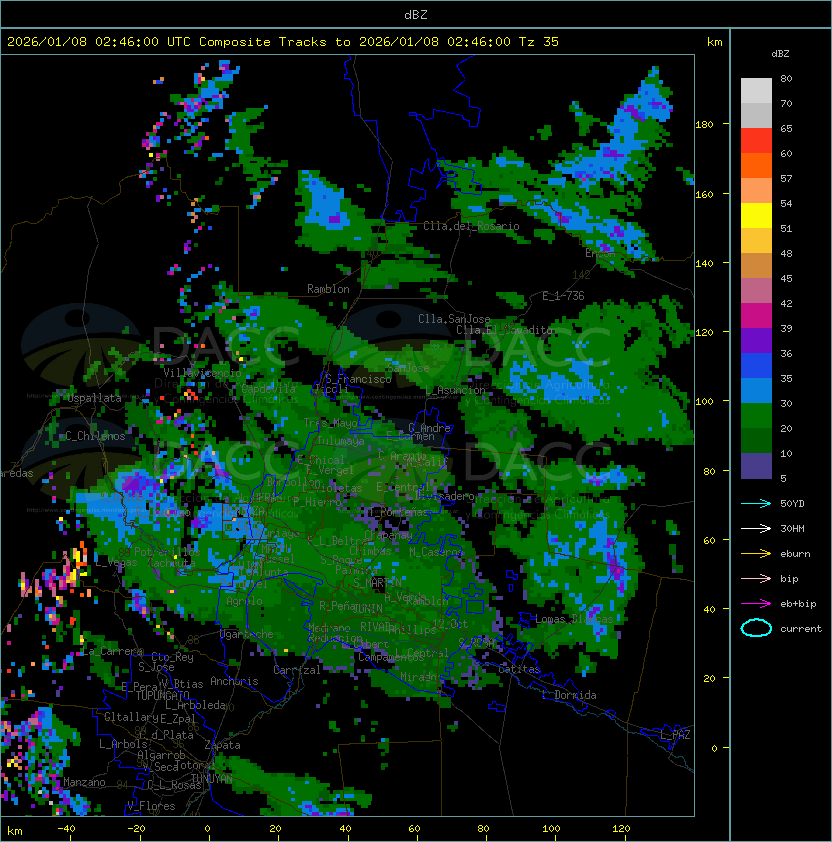The width and height of the screenshot is (832, 842).
Task: Pick the yellow 51-54 dBZ swatch
Action: [x=756, y=216]
